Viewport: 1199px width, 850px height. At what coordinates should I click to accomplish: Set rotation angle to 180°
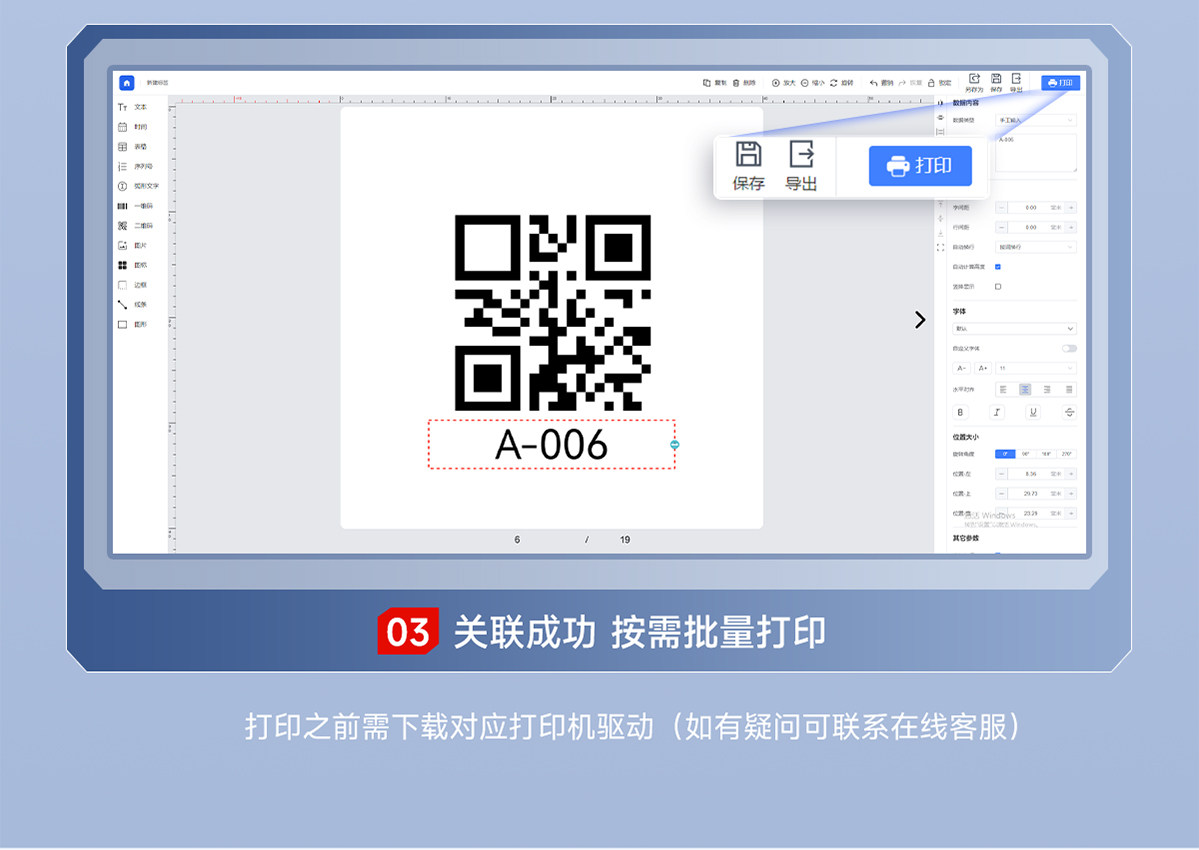point(1046,454)
